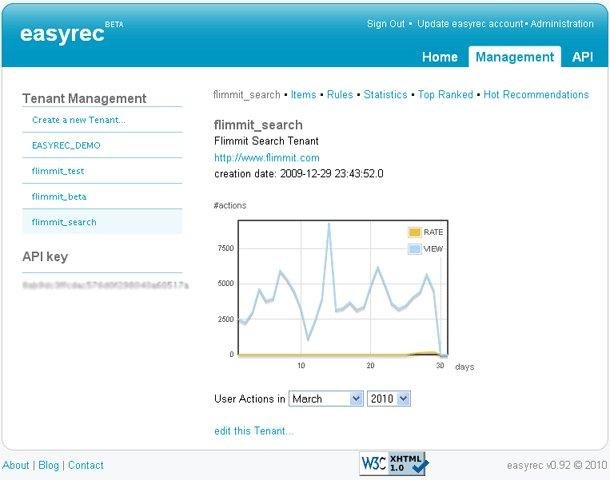The image size is (610, 480).
Task: Switch to the Management tab
Action: point(515,57)
